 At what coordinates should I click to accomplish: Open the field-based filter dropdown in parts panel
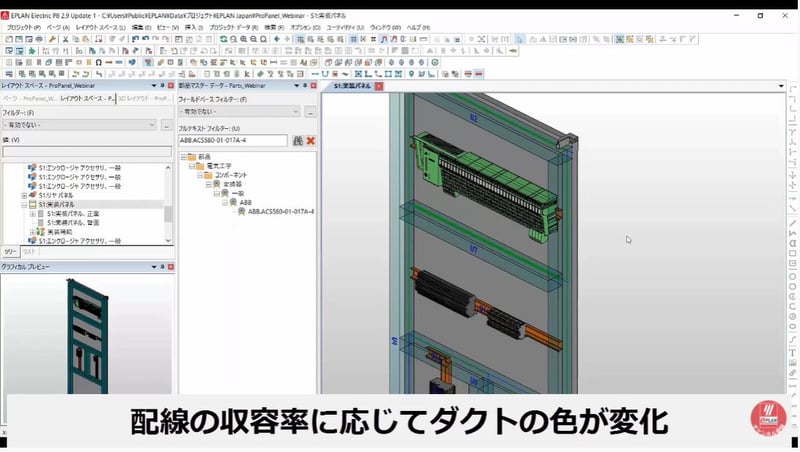click(x=295, y=111)
